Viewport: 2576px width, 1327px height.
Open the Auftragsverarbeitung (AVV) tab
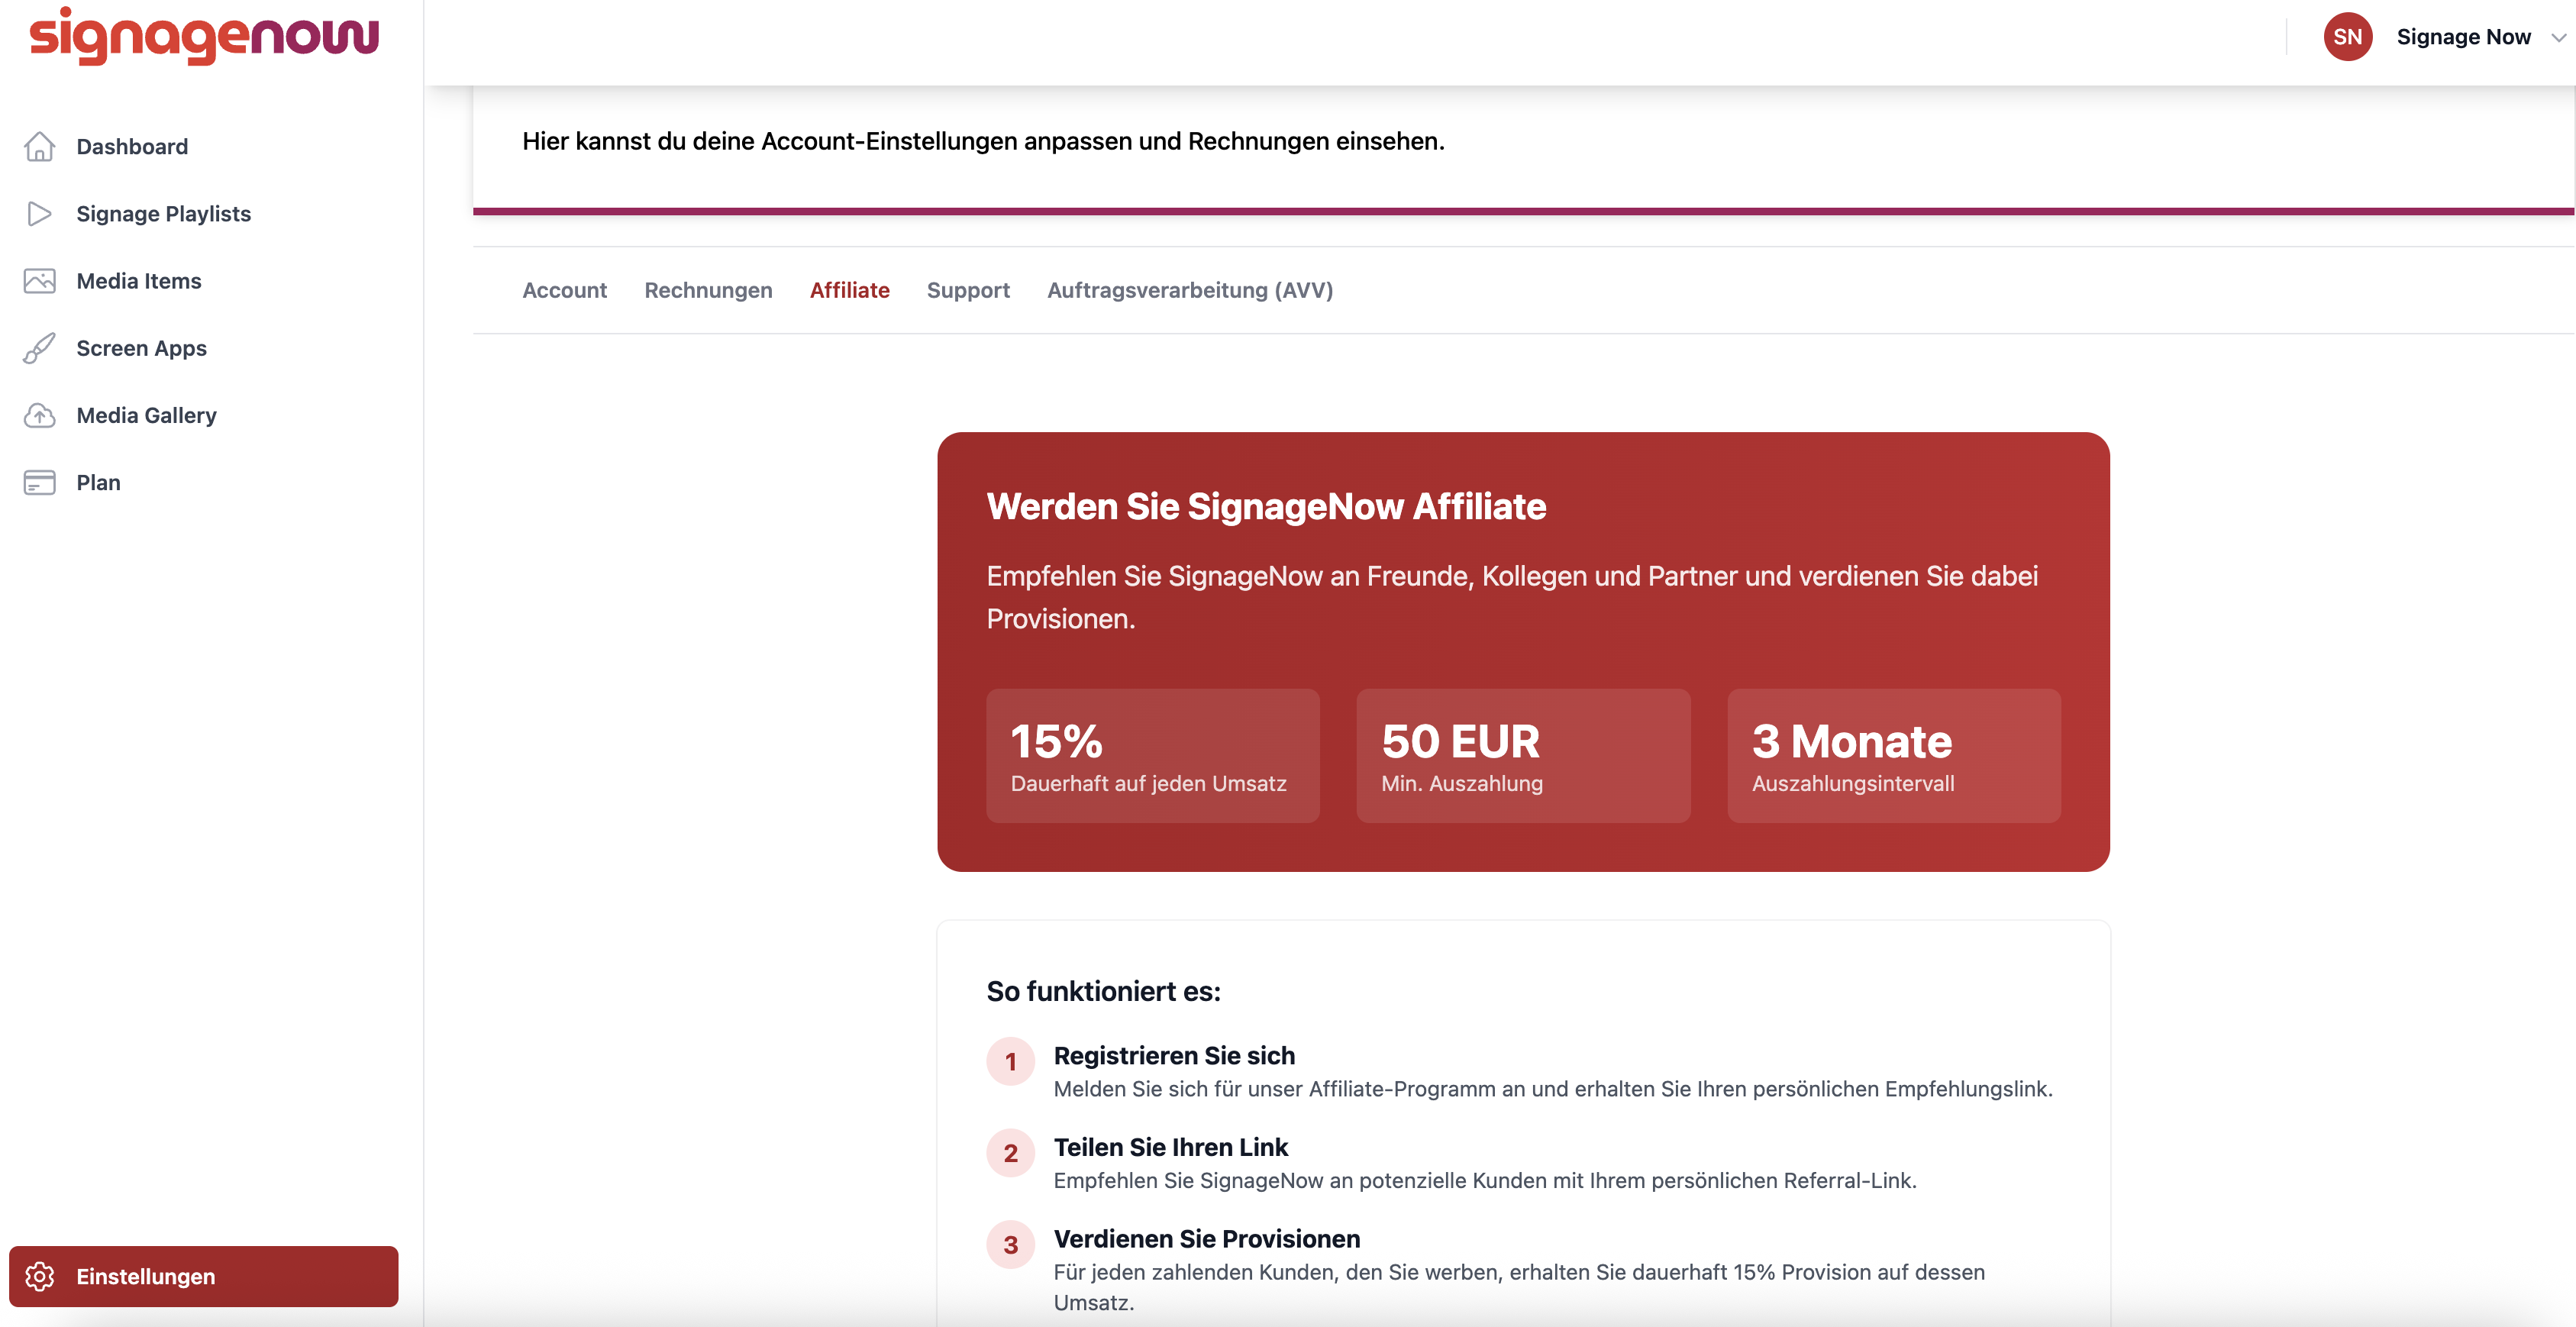(1190, 290)
